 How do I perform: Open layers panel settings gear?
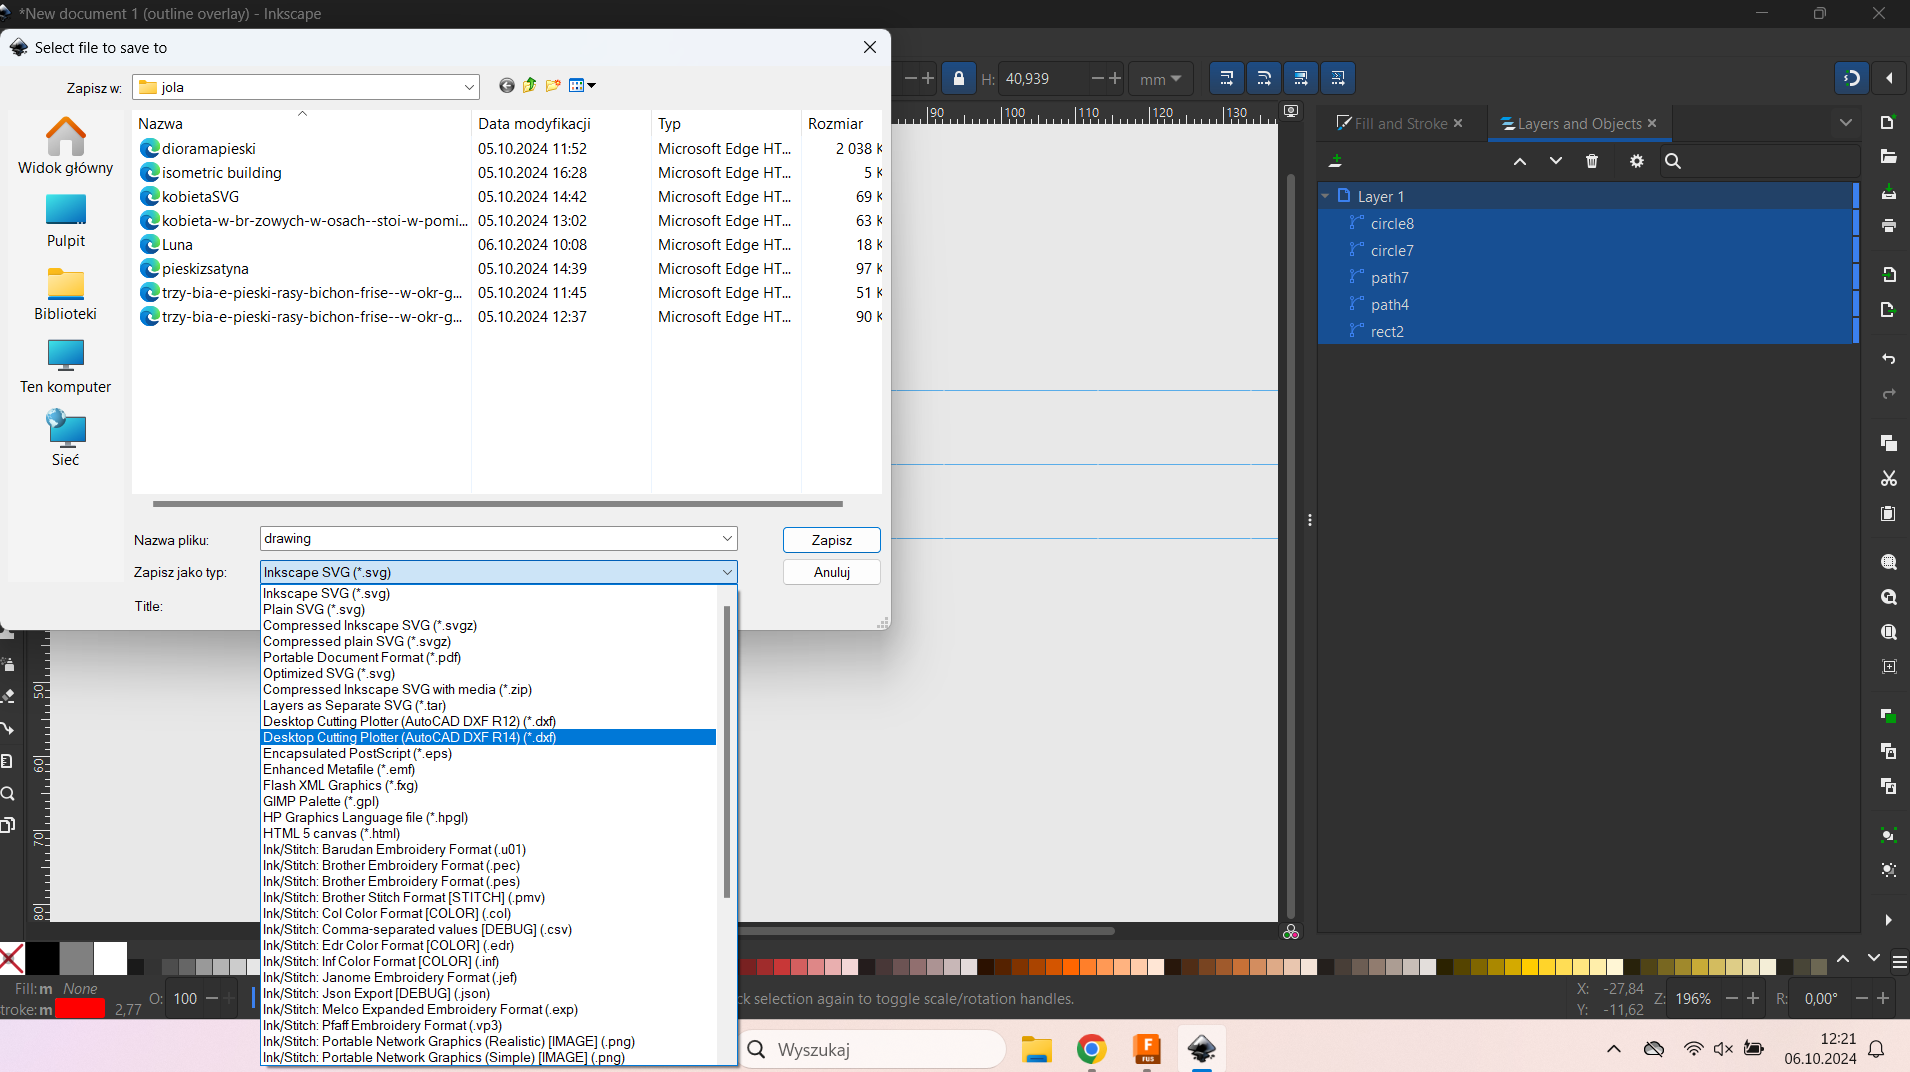pos(1637,161)
